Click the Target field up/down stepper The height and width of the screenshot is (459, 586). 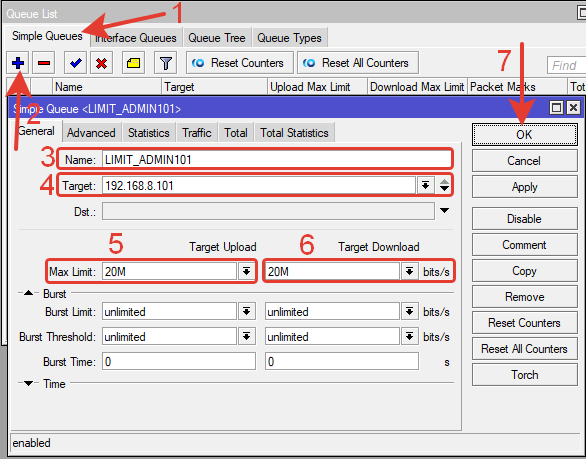coord(444,185)
